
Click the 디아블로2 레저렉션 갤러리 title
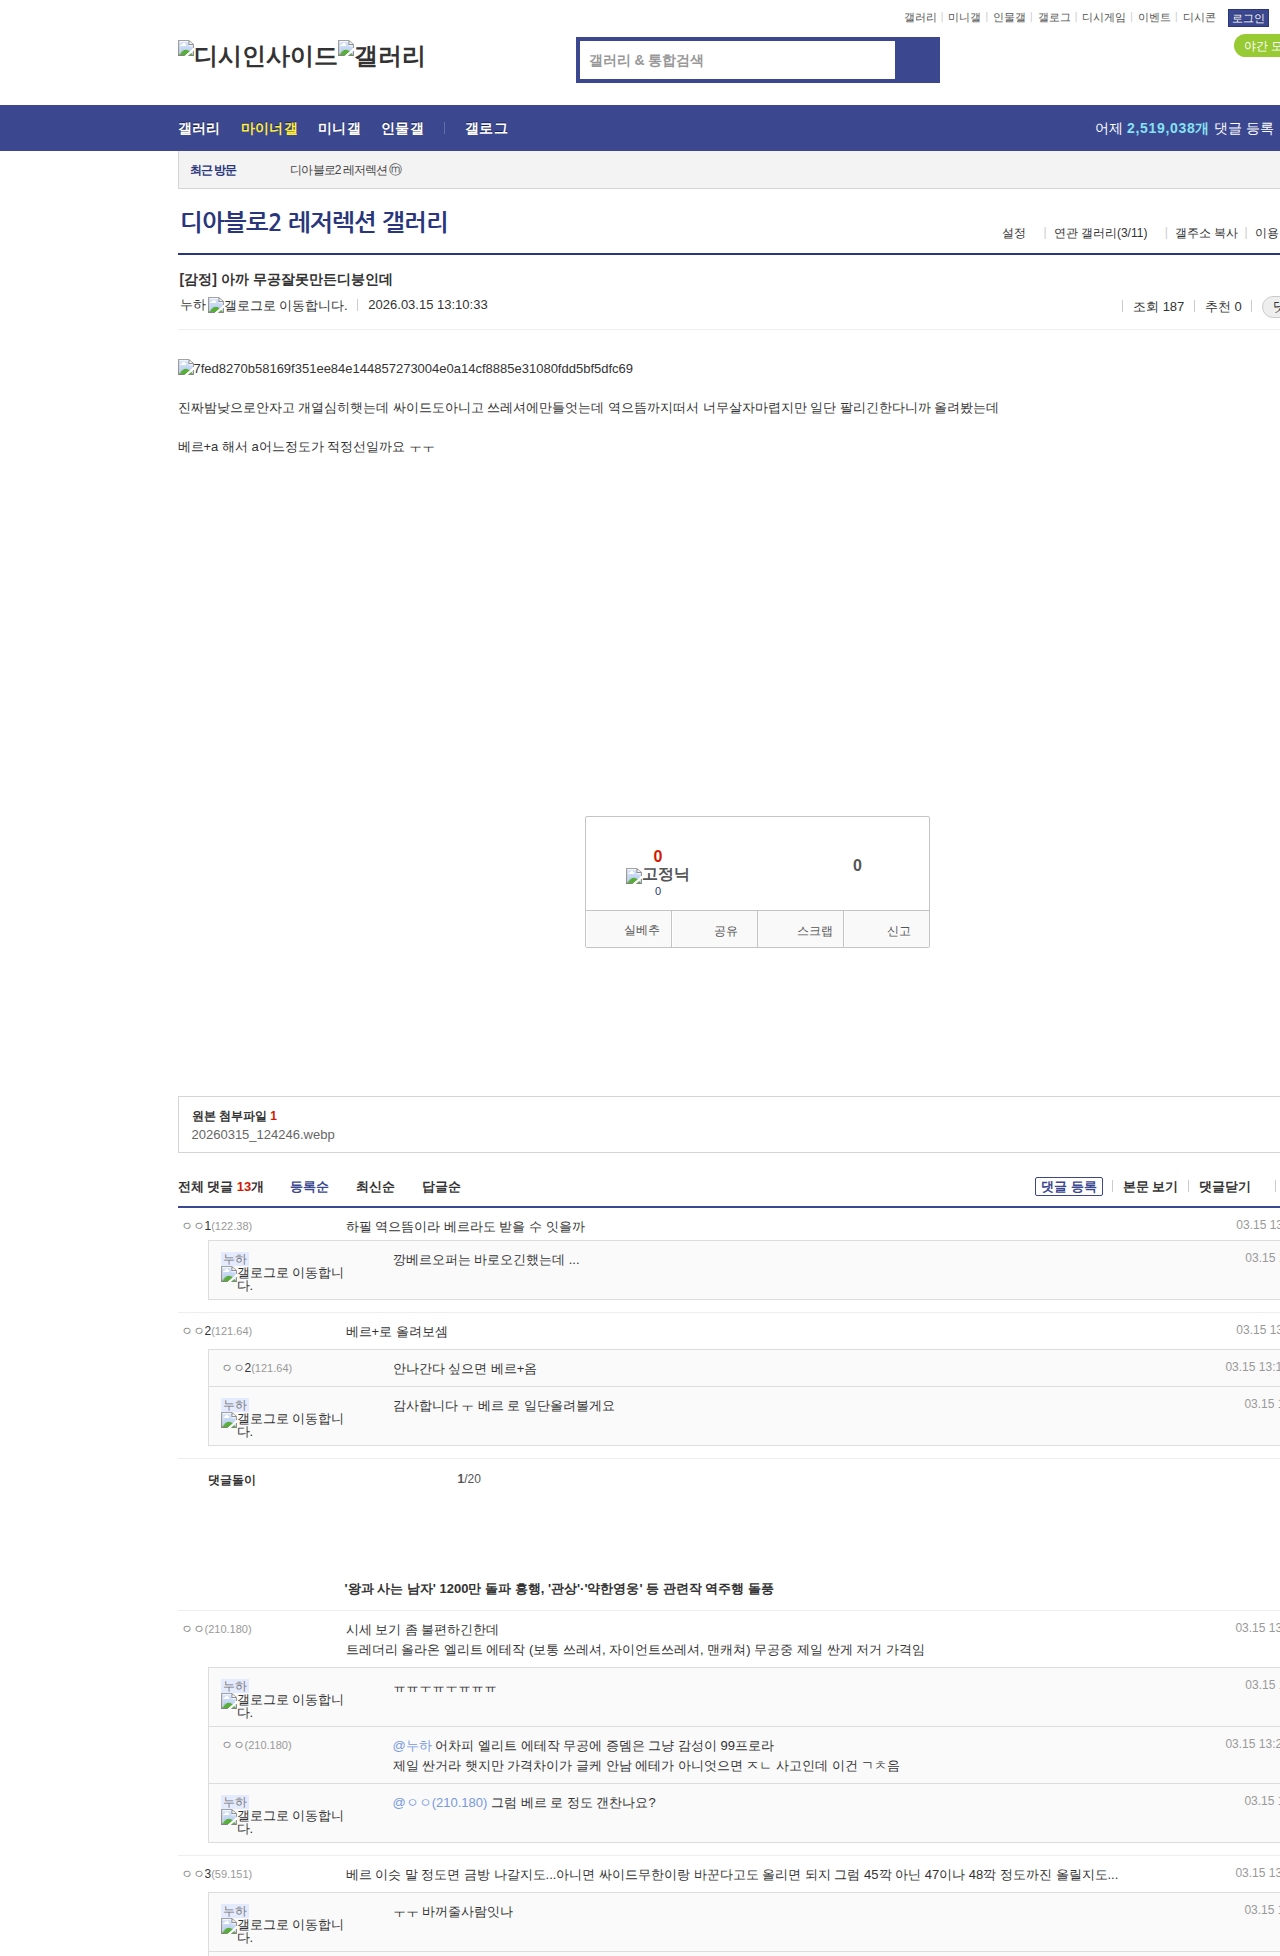point(314,222)
